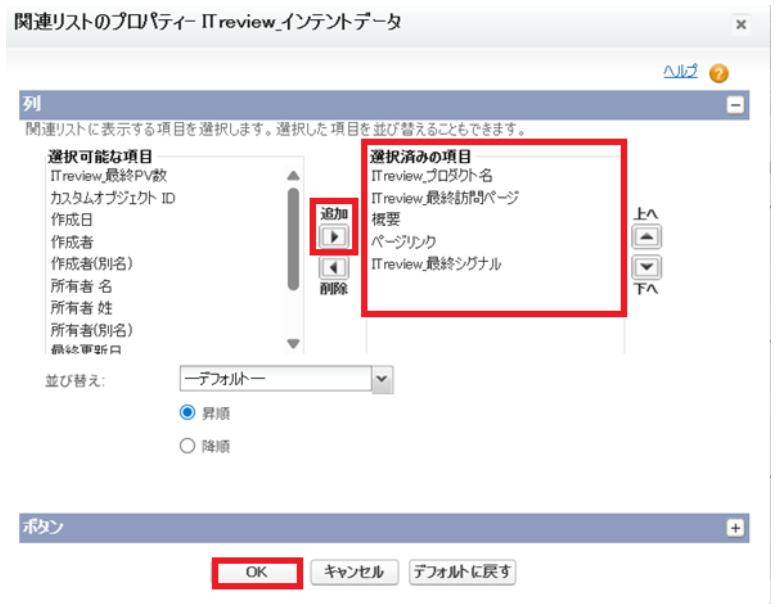Screen dimensions: 778x610
Task: Click the available items scrollbar thumb
Action: [293, 239]
